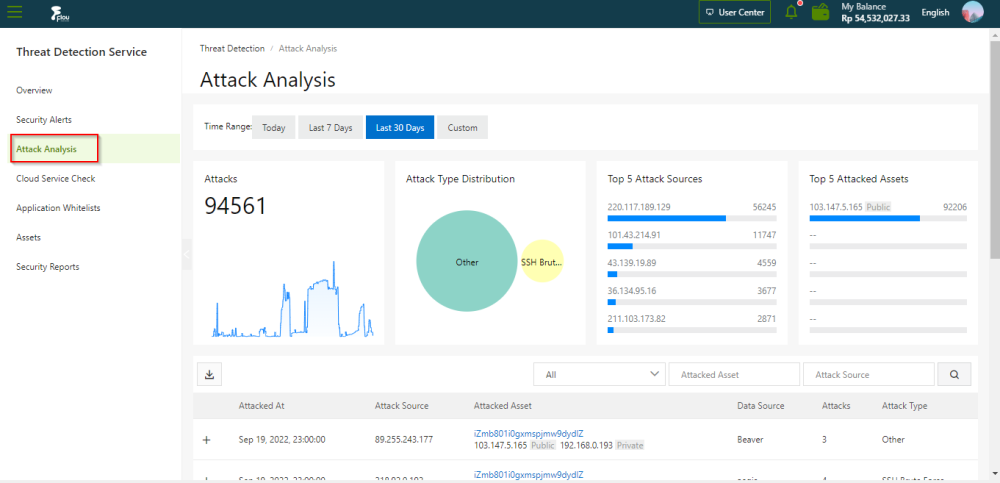This screenshot has height=483, width=1000.
Task: Click the search magnifier button
Action: (954, 375)
